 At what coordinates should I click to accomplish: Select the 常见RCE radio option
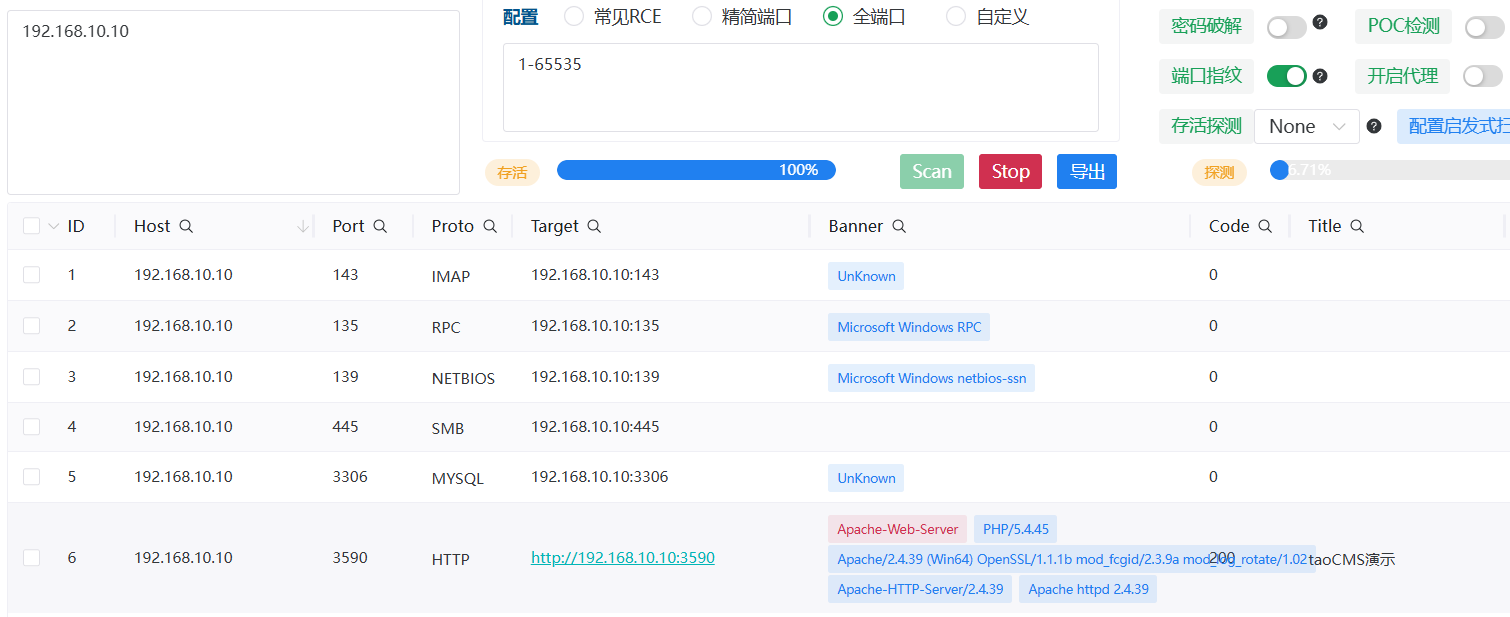coord(574,17)
